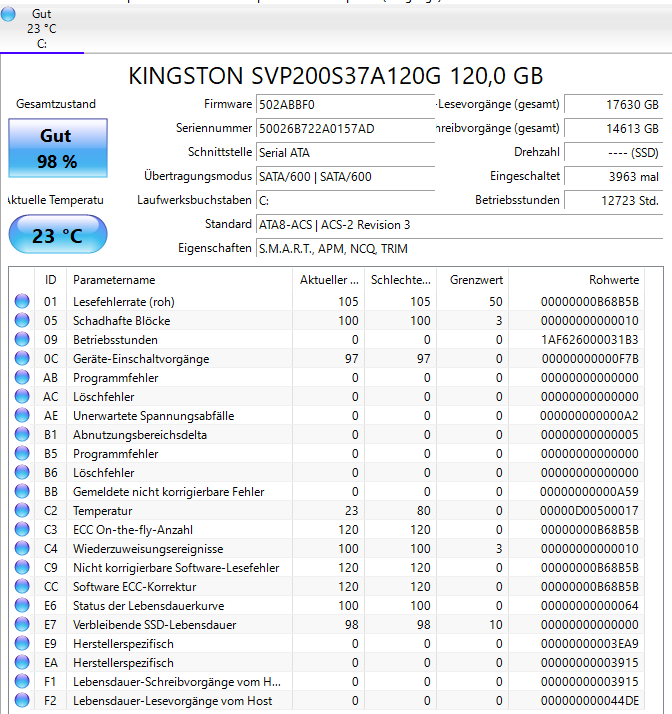Viewport: 672px width, 714px height.
Task: Click the Übertragungsmodus field SATA/600 | SATA/600
Action: pos(345,177)
